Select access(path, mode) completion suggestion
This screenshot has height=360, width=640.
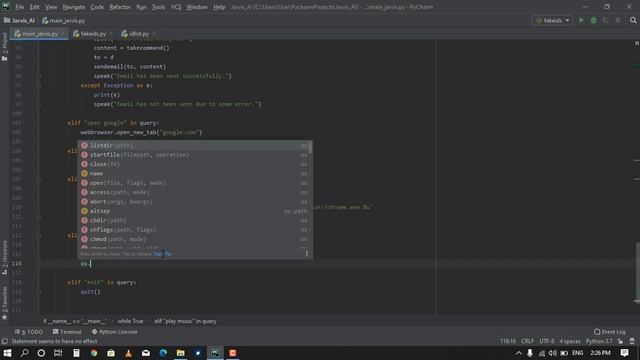point(194,192)
